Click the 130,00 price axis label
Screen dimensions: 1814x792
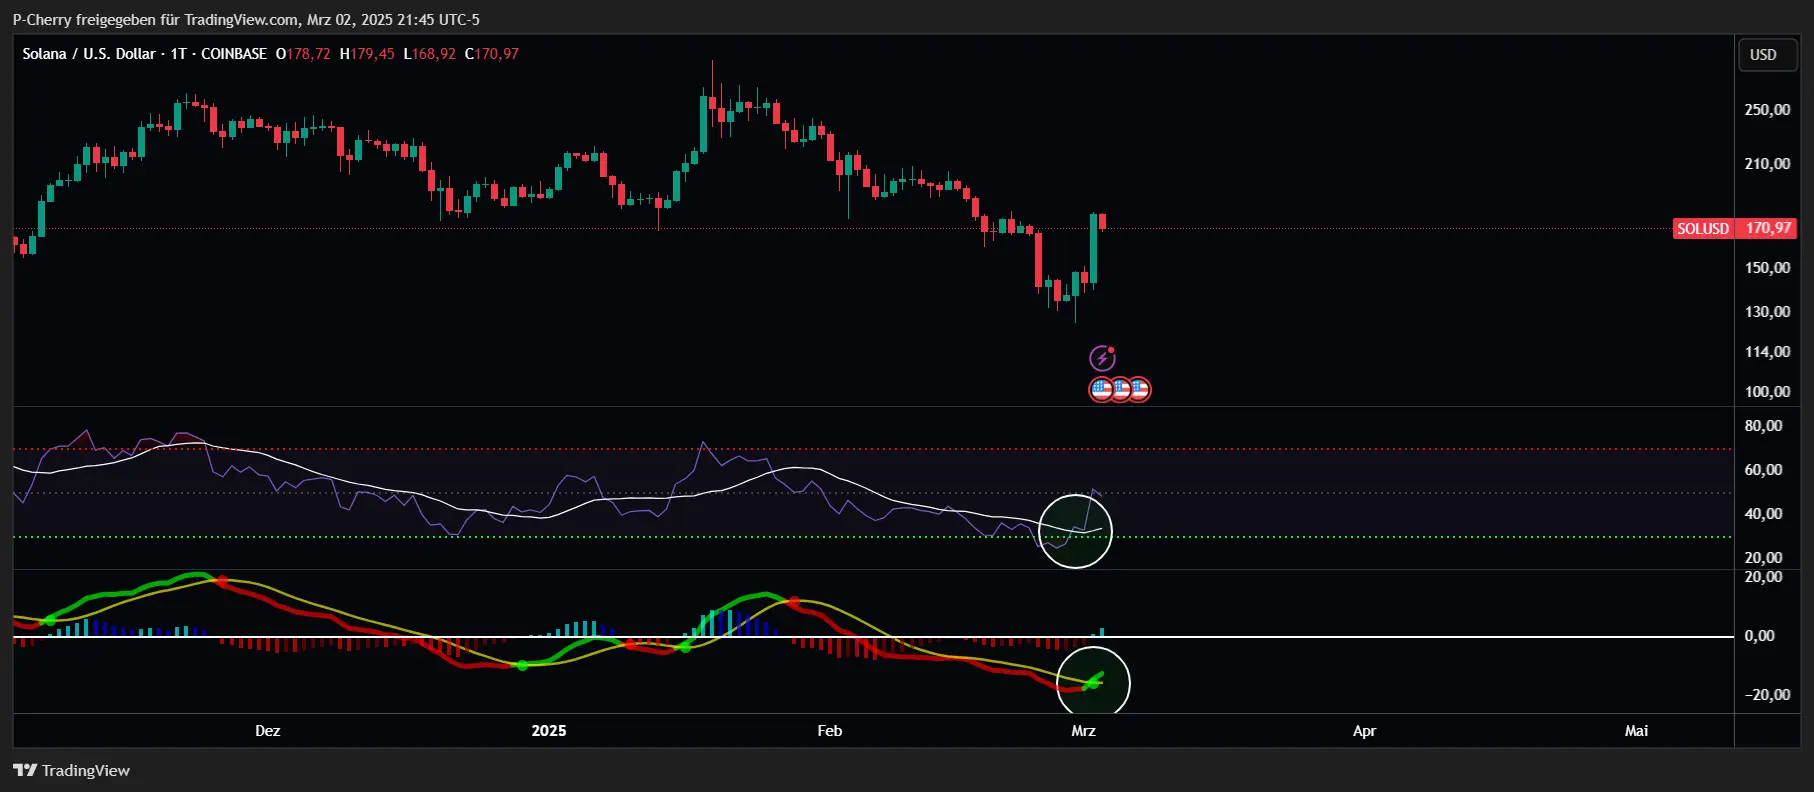click(x=1767, y=312)
